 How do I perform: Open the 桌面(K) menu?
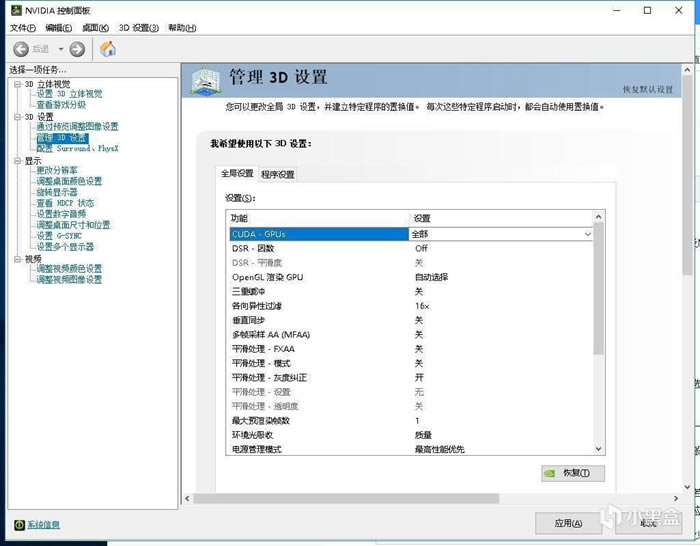(96, 28)
